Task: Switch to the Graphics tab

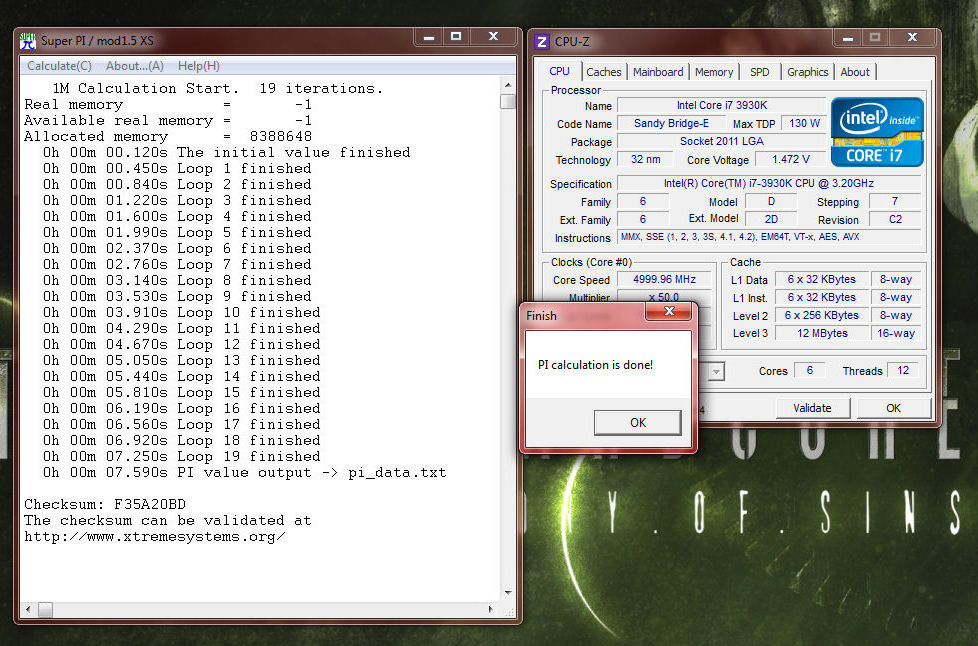Action: click(808, 72)
